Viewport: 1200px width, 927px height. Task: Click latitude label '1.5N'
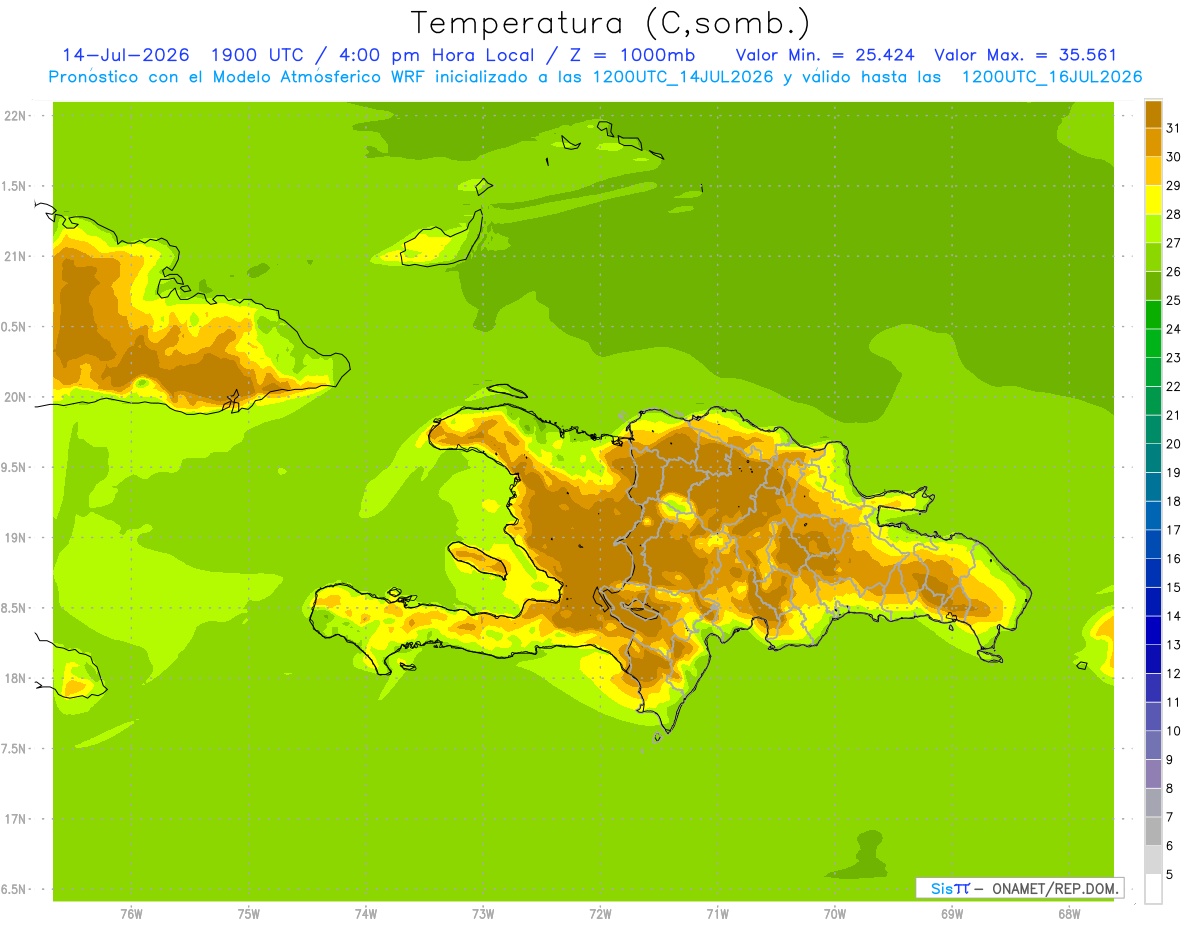(16, 186)
